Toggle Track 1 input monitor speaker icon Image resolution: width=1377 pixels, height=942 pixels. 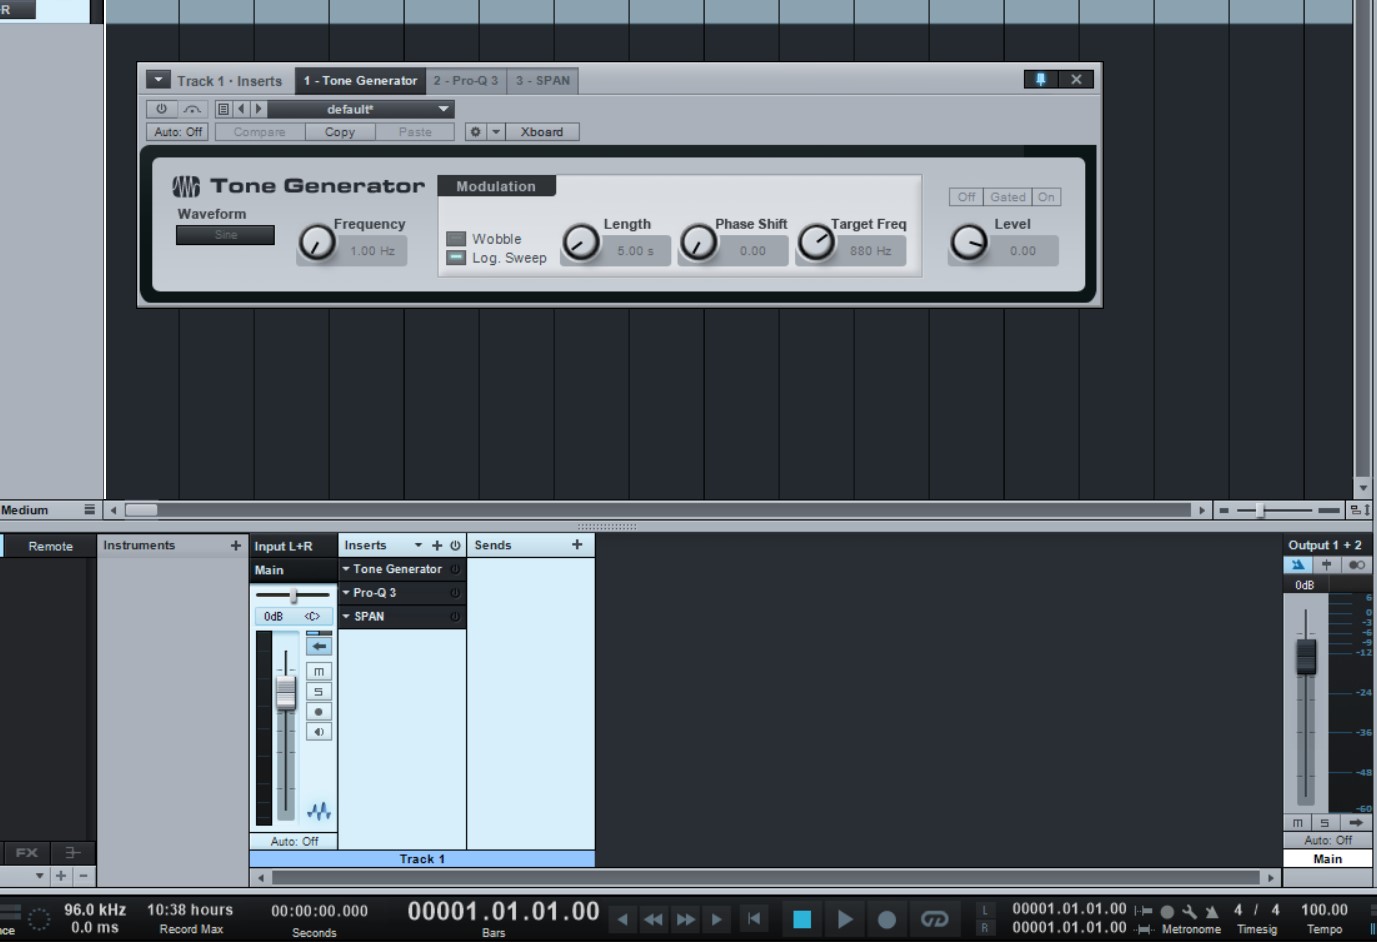[318, 732]
